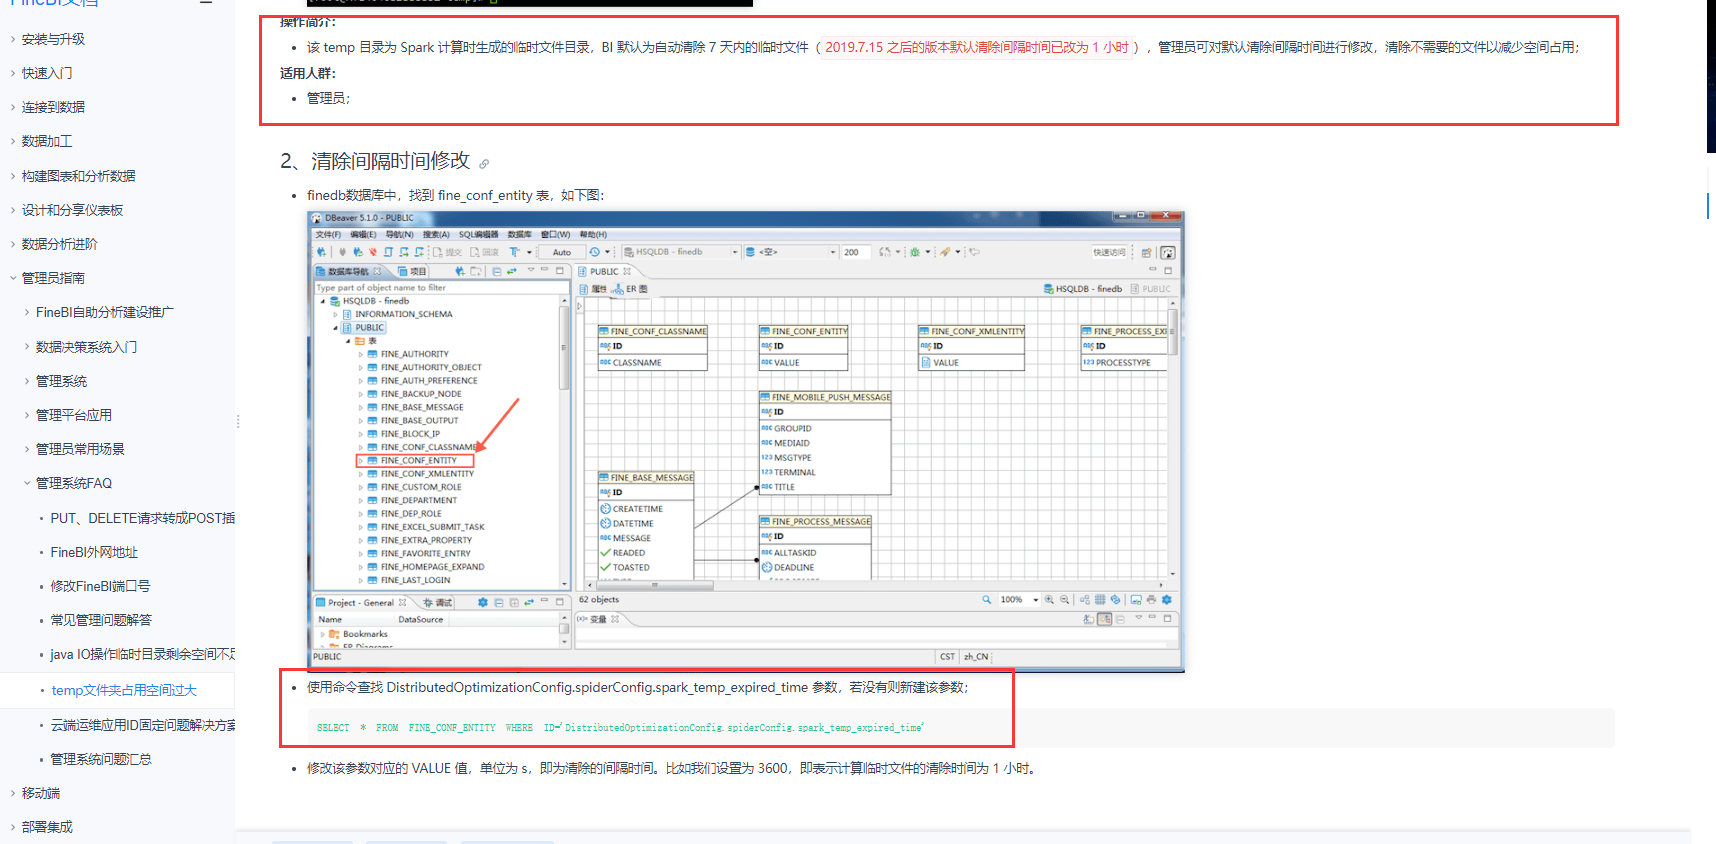
Task: Expand the 管理平台应用 subsection chevron
Action: click(27, 415)
